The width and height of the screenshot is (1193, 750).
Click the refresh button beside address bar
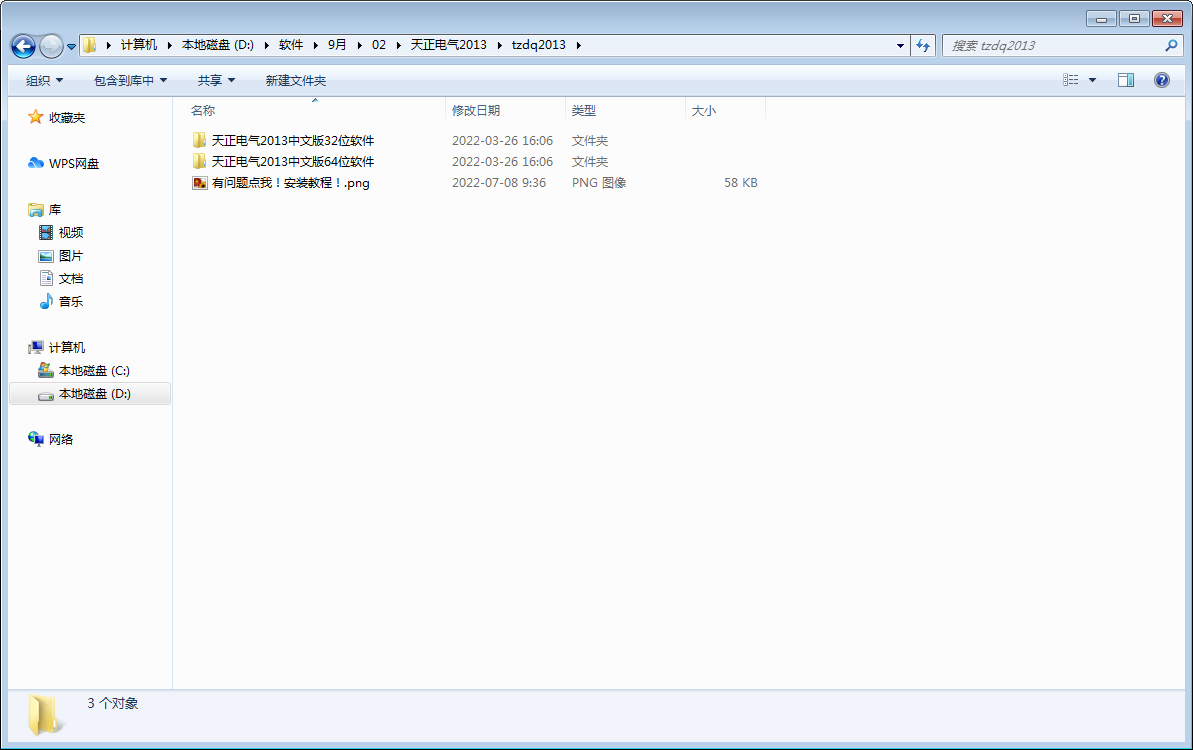[x=923, y=46]
